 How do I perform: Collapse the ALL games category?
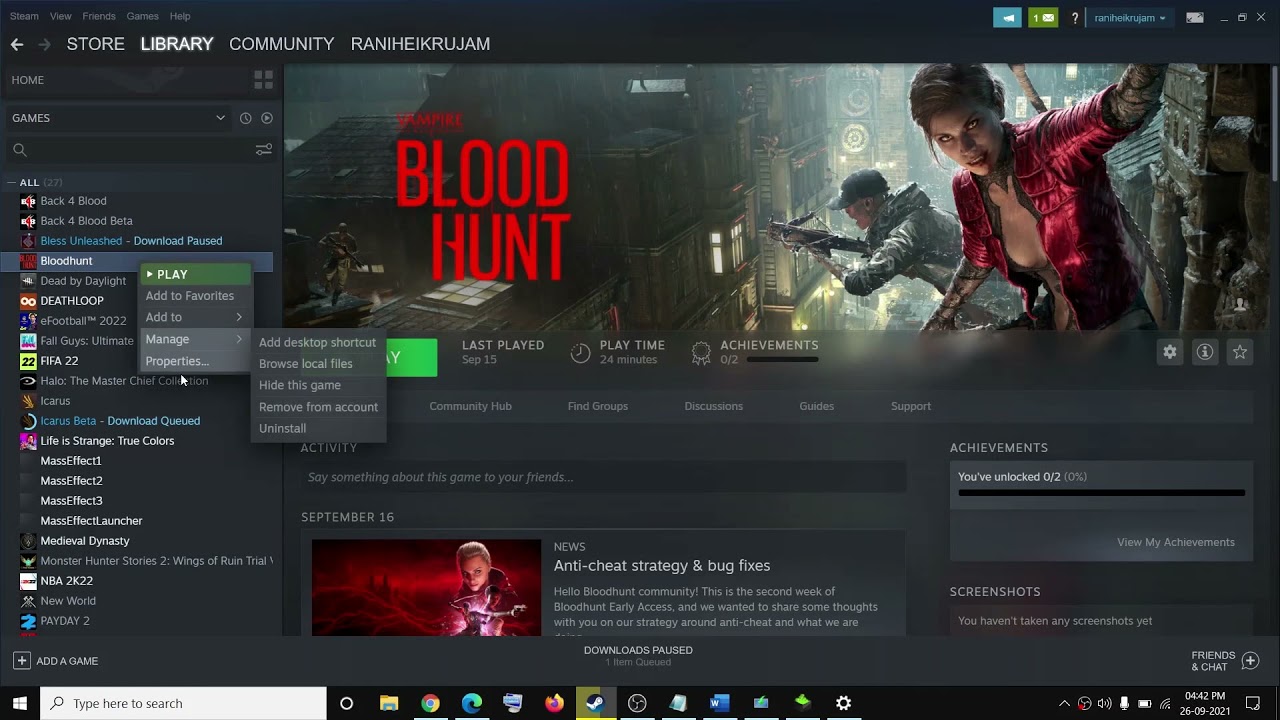pyautogui.click(x=11, y=183)
